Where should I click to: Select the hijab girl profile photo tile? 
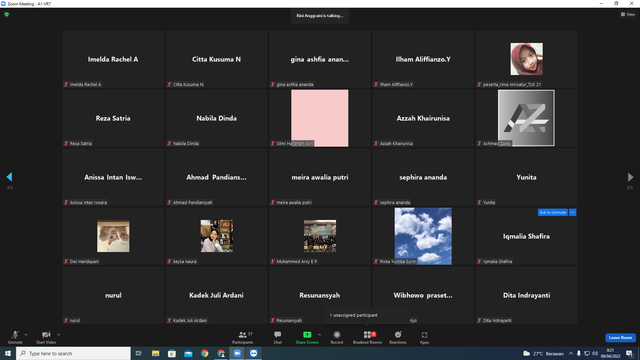click(x=527, y=59)
